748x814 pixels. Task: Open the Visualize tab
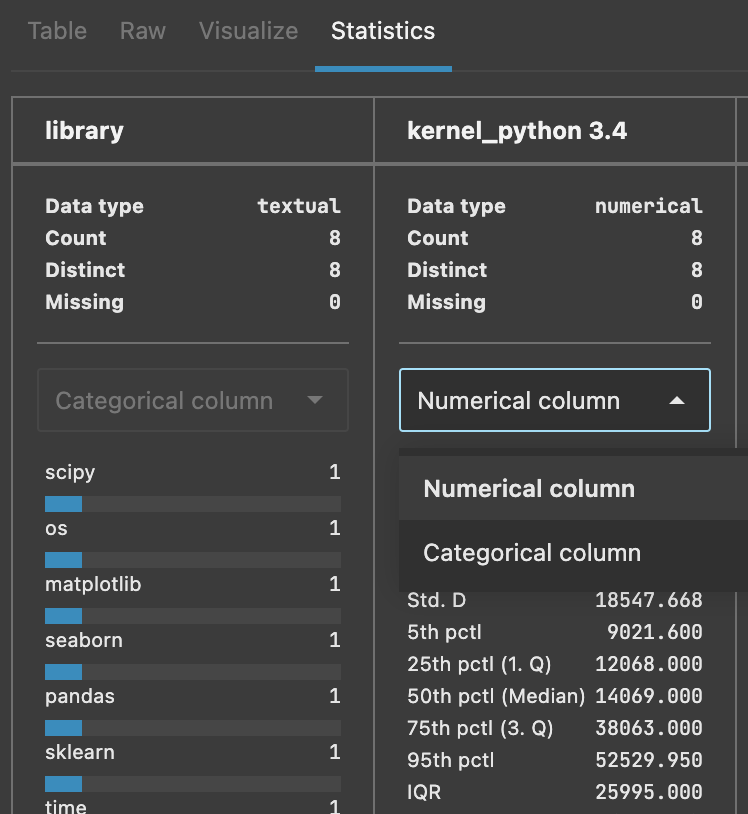[x=247, y=31]
